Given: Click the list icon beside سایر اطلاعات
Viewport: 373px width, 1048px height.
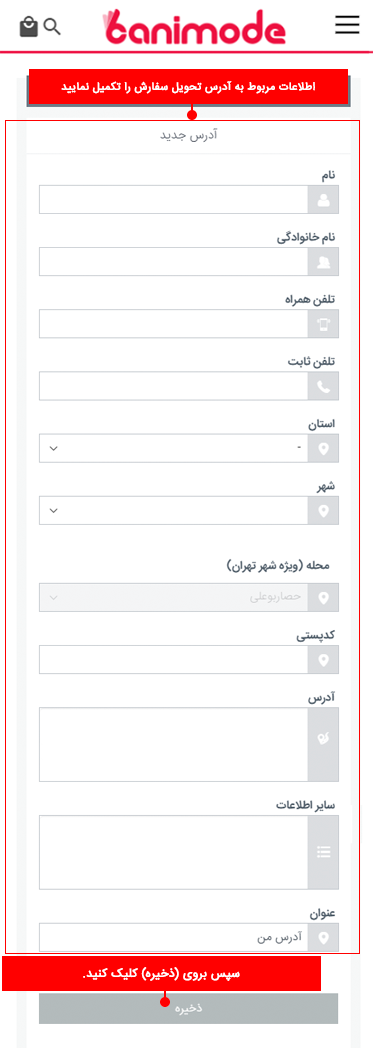Looking at the screenshot, I should [x=324, y=852].
